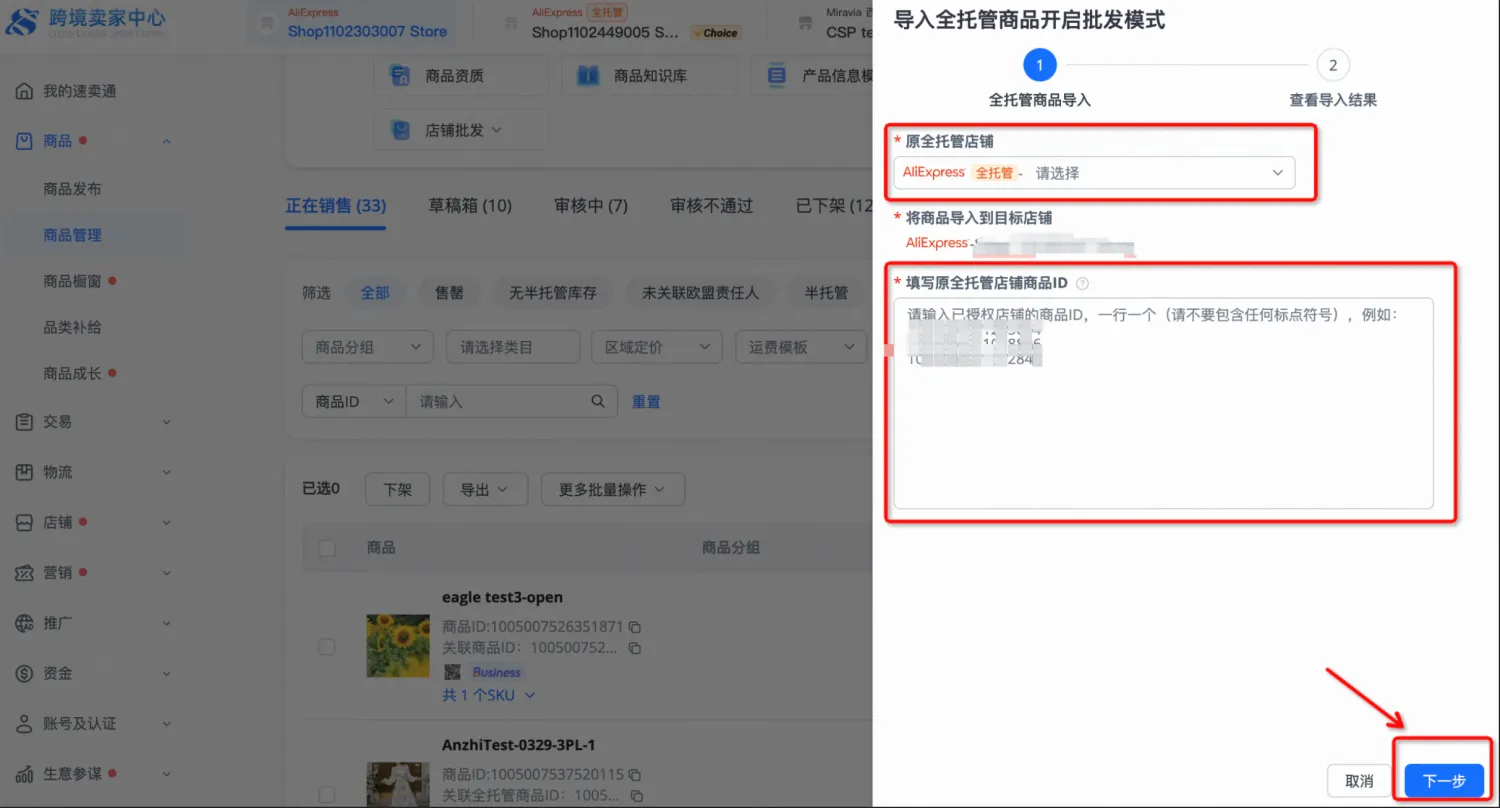Screen dimensions: 1500x808
Task: Check the box for AnzhiTest-0329-3PL-1
Action: pyautogui.click(x=327, y=794)
